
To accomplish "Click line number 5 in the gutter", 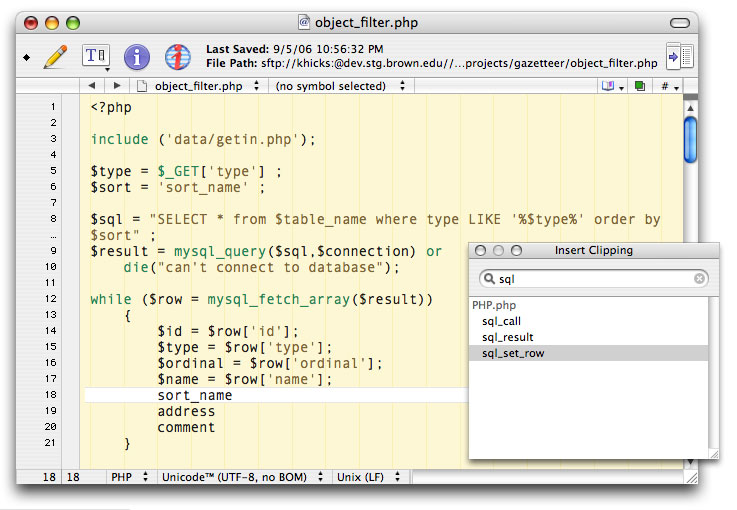I will pyautogui.click(x=53, y=171).
